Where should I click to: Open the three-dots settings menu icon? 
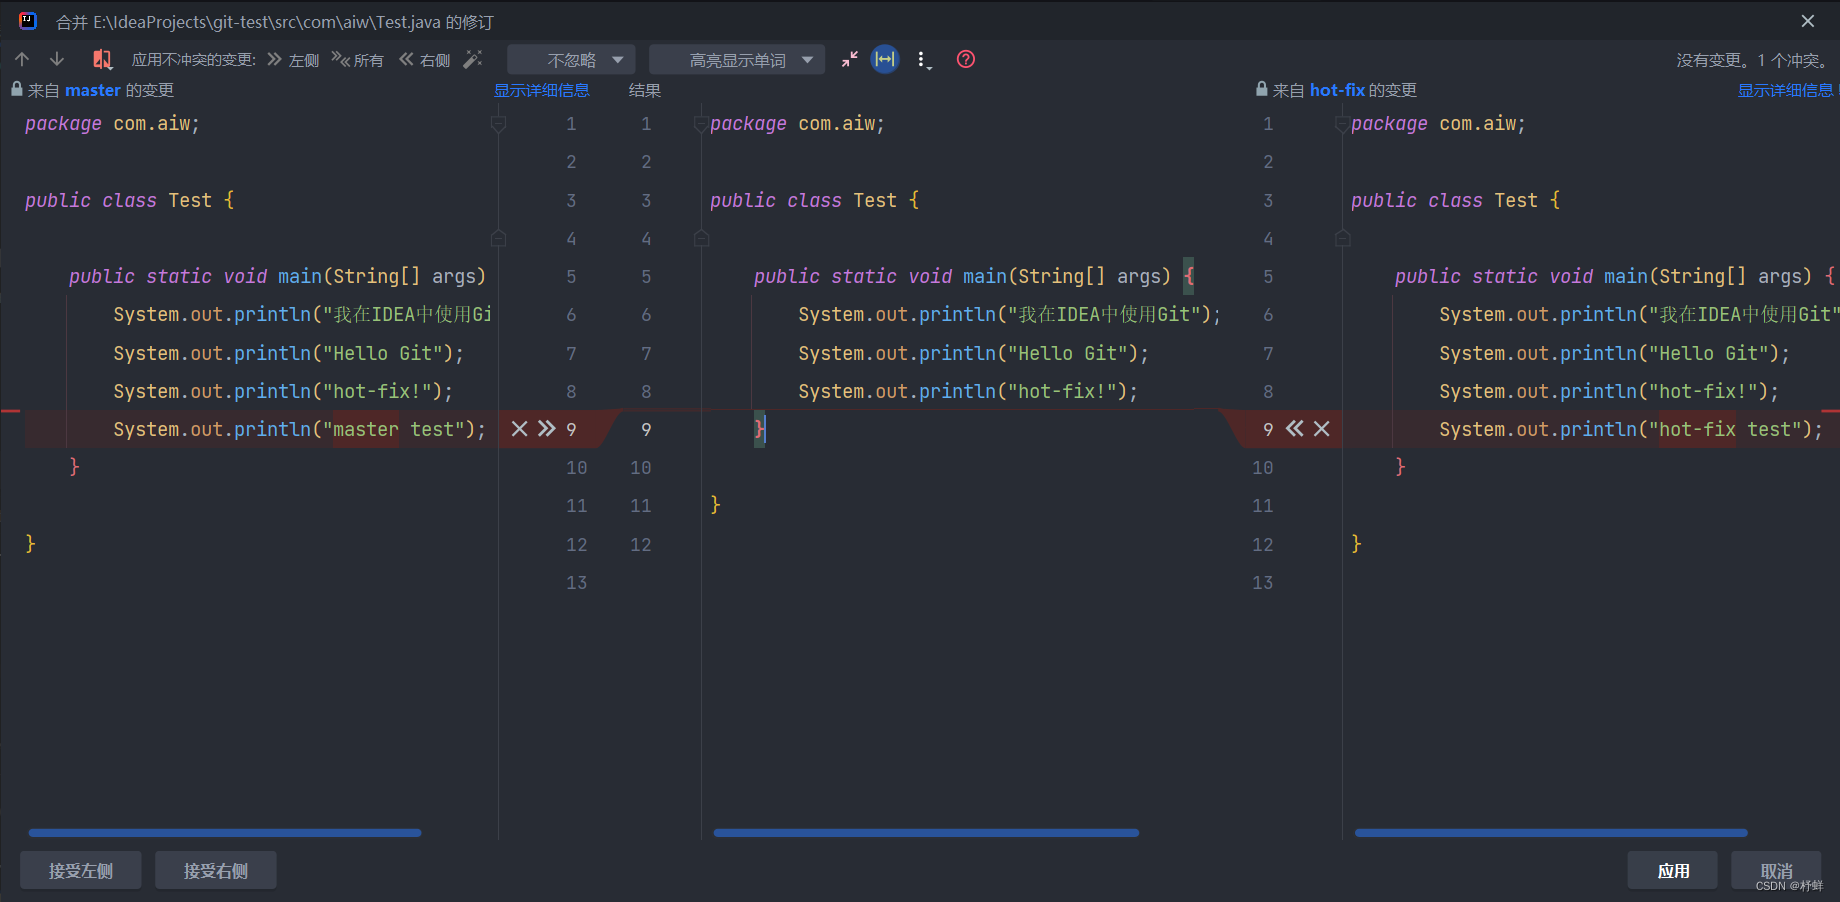[x=924, y=60]
